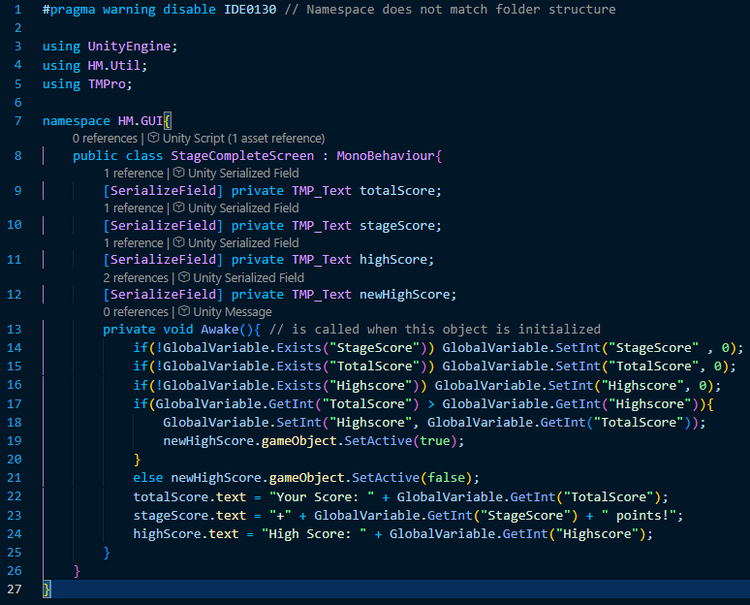750x605 pixels.
Task: Click Unity cube icon above the highScore field
Action: pyautogui.click(x=178, y=242)
